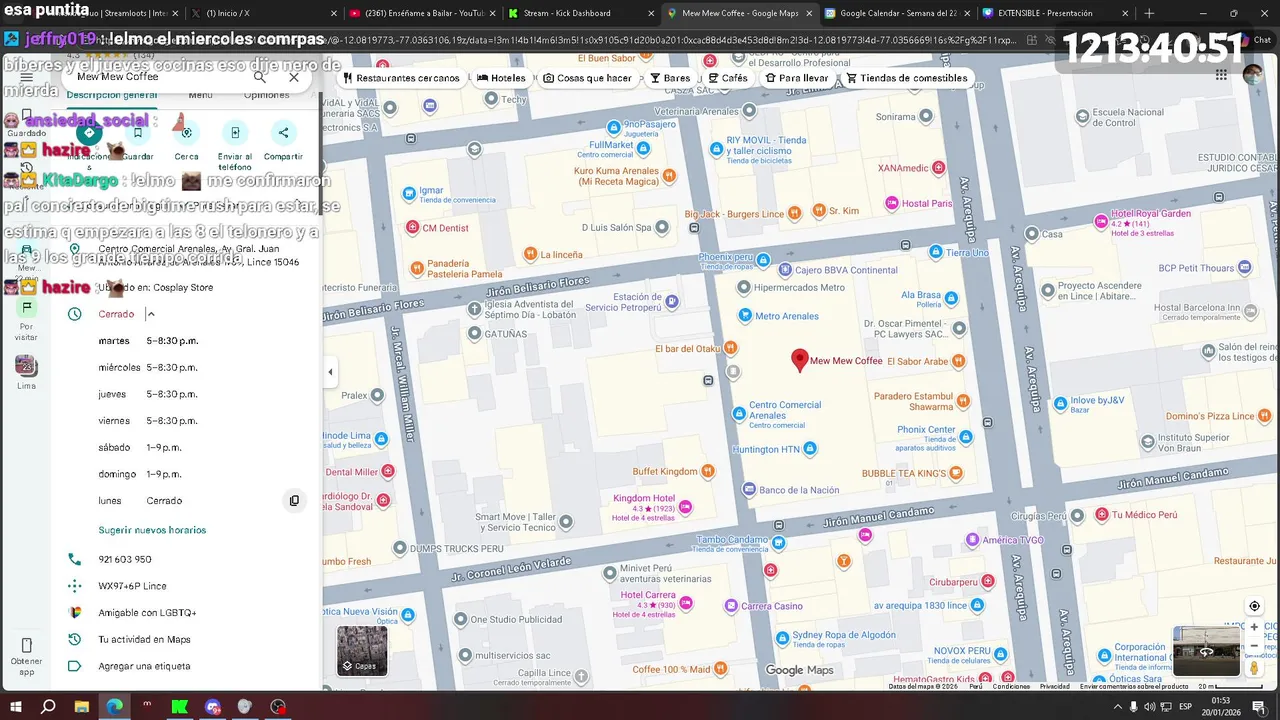Click the volume icon in system tray
Image resolution: width=1280 pixels, height=720 pixels.
tap(1149, 707)
